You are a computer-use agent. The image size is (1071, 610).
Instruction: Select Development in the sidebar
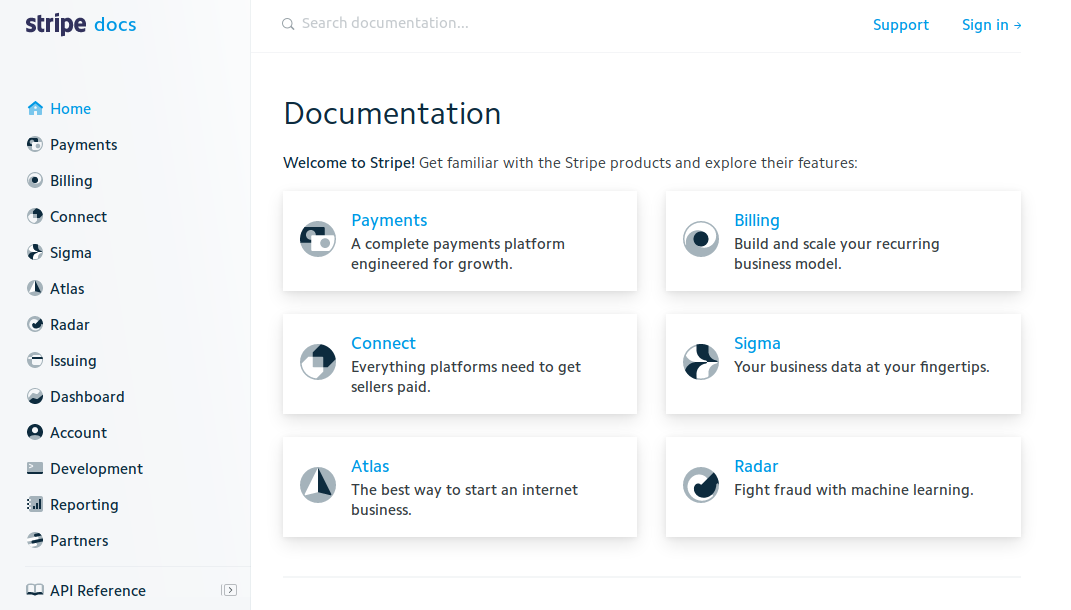coord(96,469)
